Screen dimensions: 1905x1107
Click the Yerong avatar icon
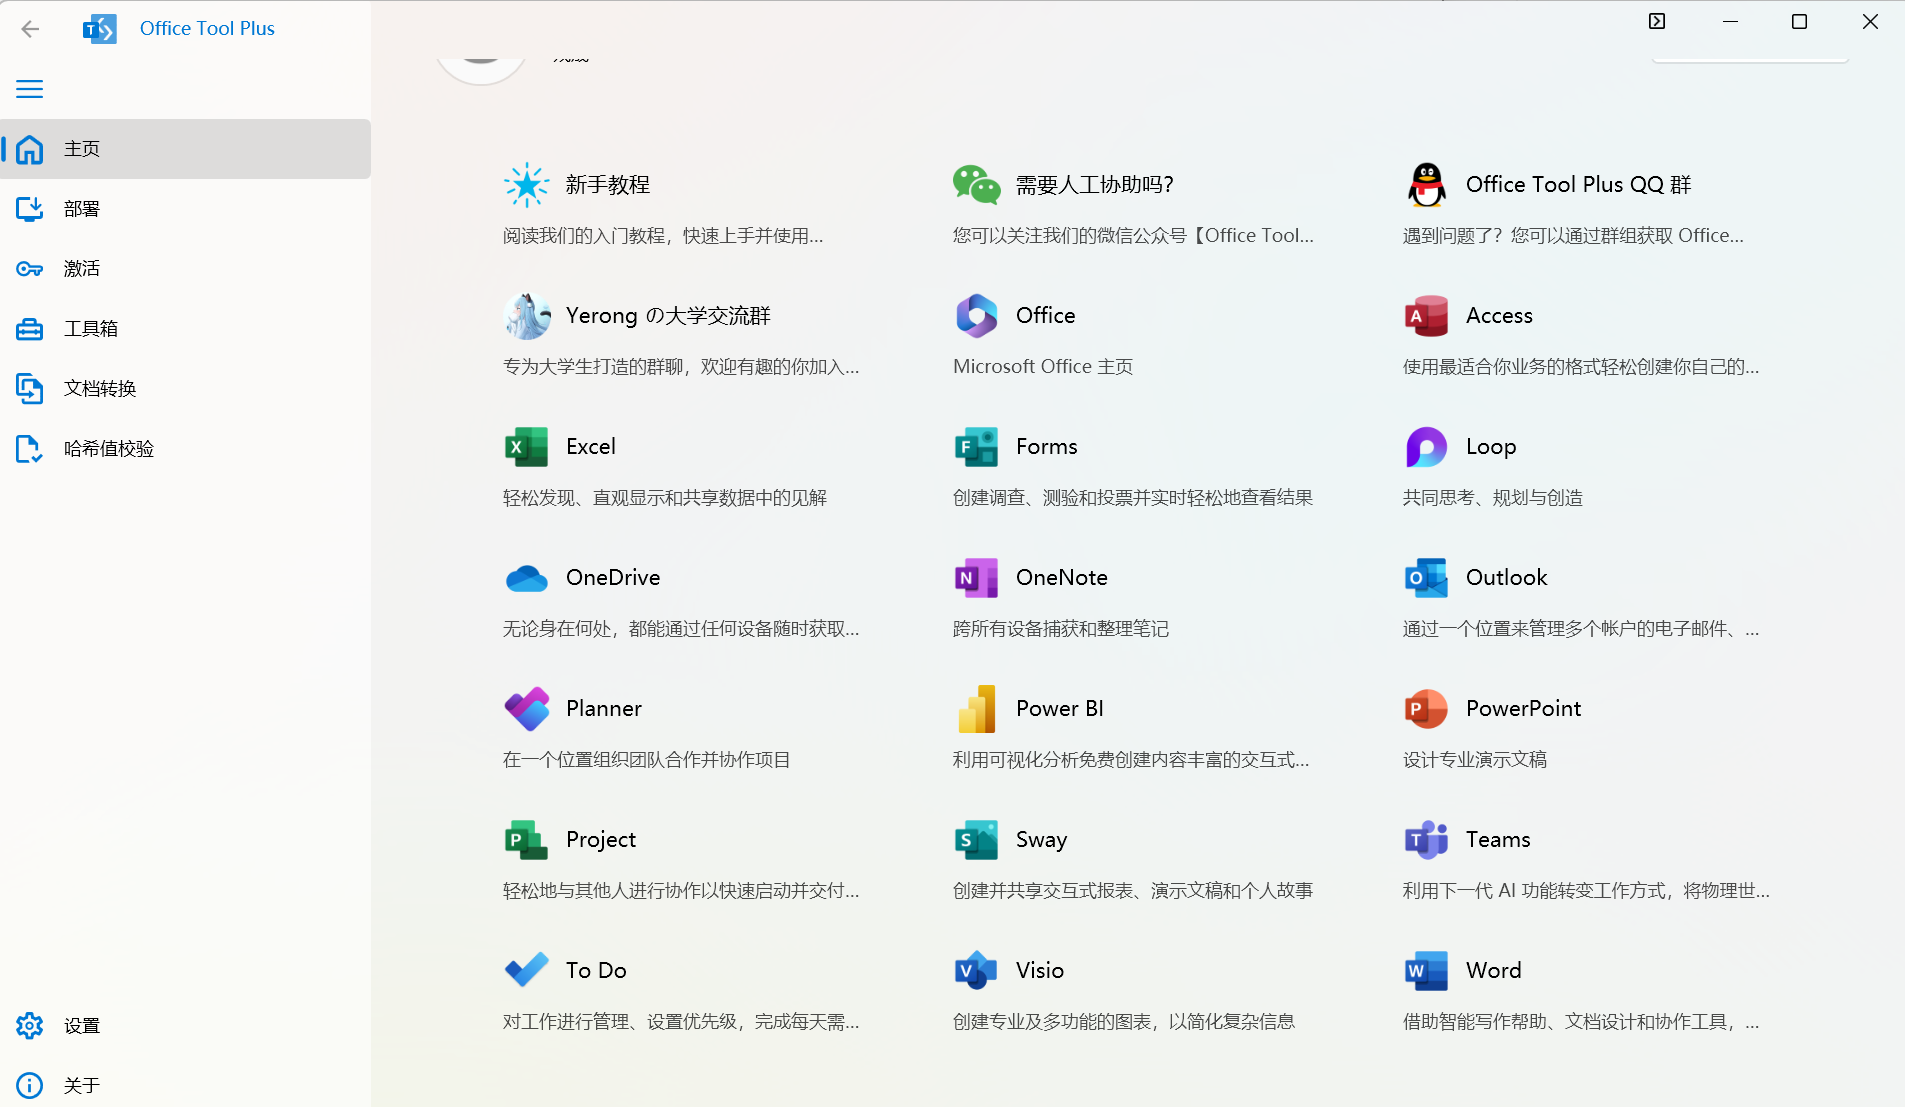[527, 316]
